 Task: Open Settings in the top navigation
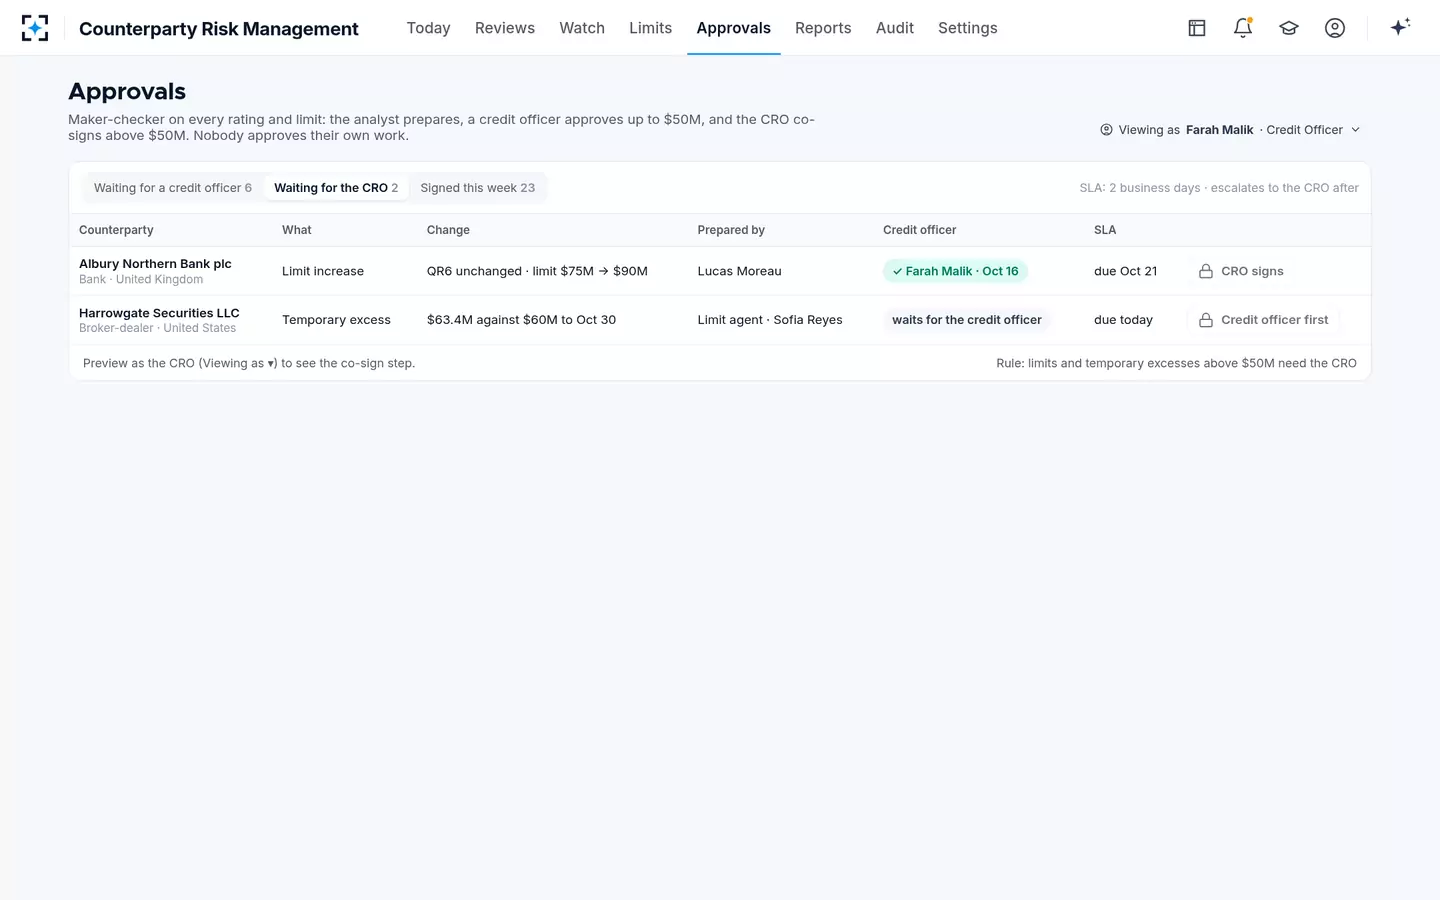pos(968,28)
